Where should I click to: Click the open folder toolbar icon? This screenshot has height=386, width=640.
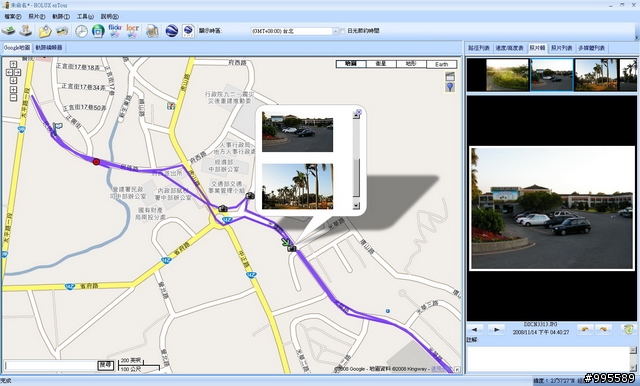45,31
